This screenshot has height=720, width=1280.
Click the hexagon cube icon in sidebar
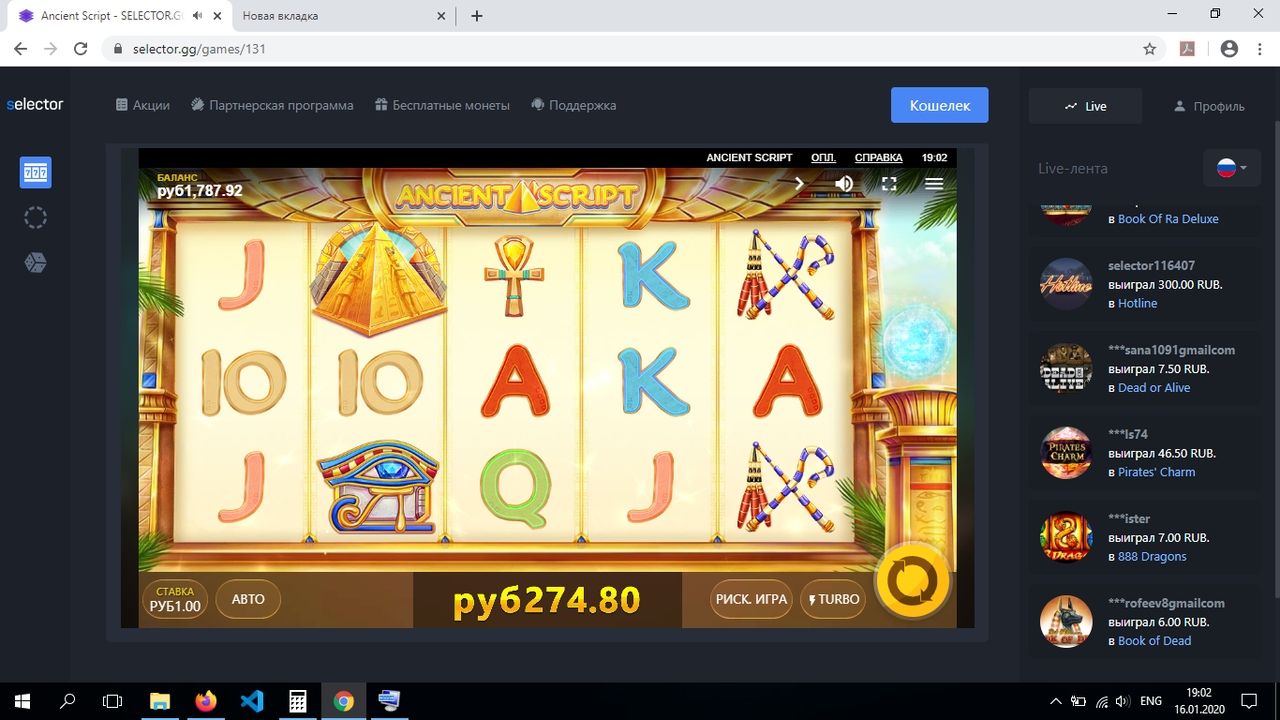[35, 263]
